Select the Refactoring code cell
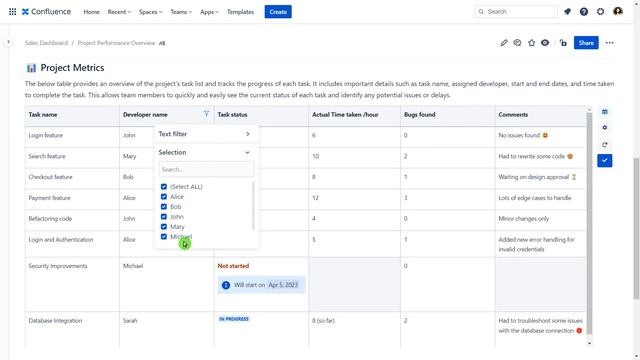 (x=72, y=219)
